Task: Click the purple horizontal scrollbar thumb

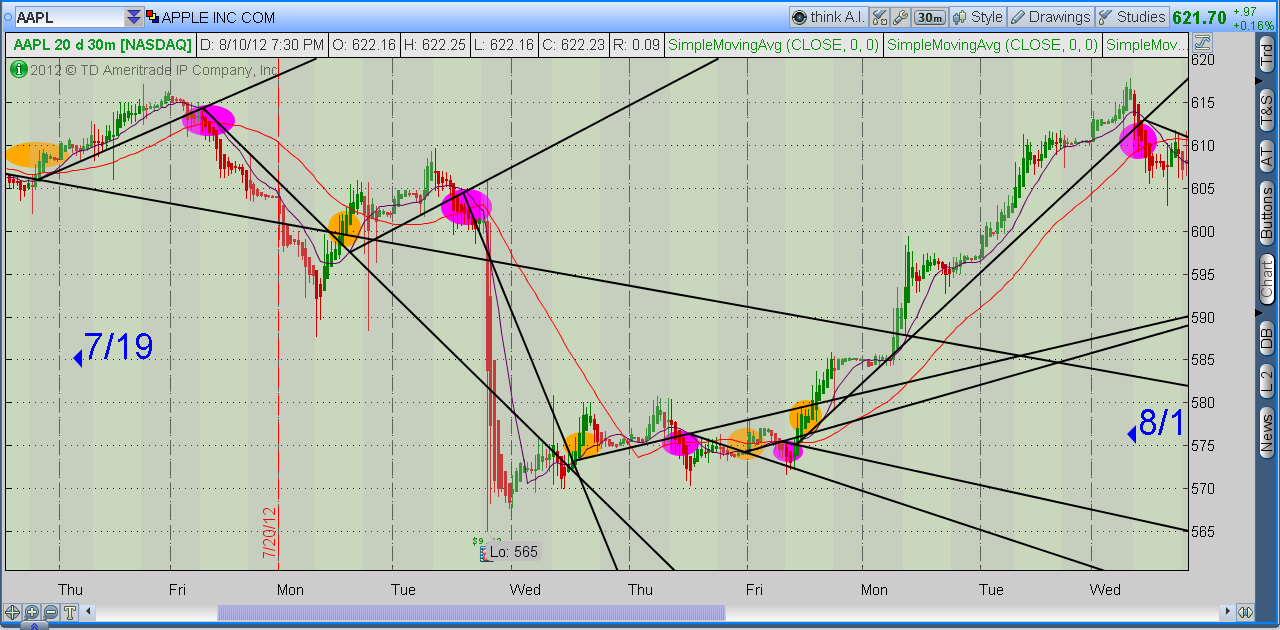Action: pos(471,612)
